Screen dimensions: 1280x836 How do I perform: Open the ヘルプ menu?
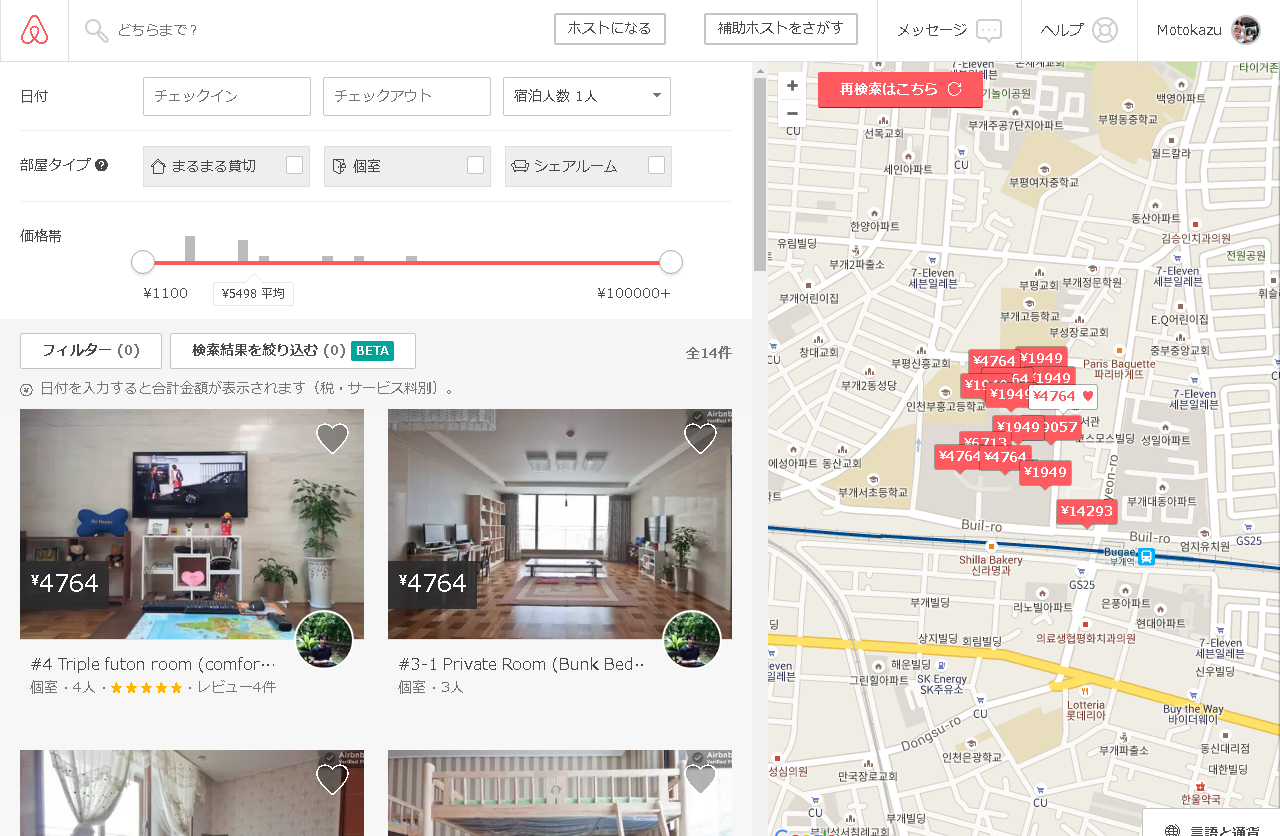1079,30
